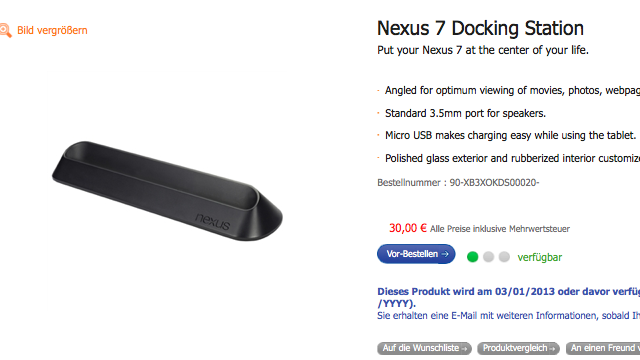Open Produktvergleich to compare products
This screenshot has height=360, width=640.
click(x=518, y=348)
